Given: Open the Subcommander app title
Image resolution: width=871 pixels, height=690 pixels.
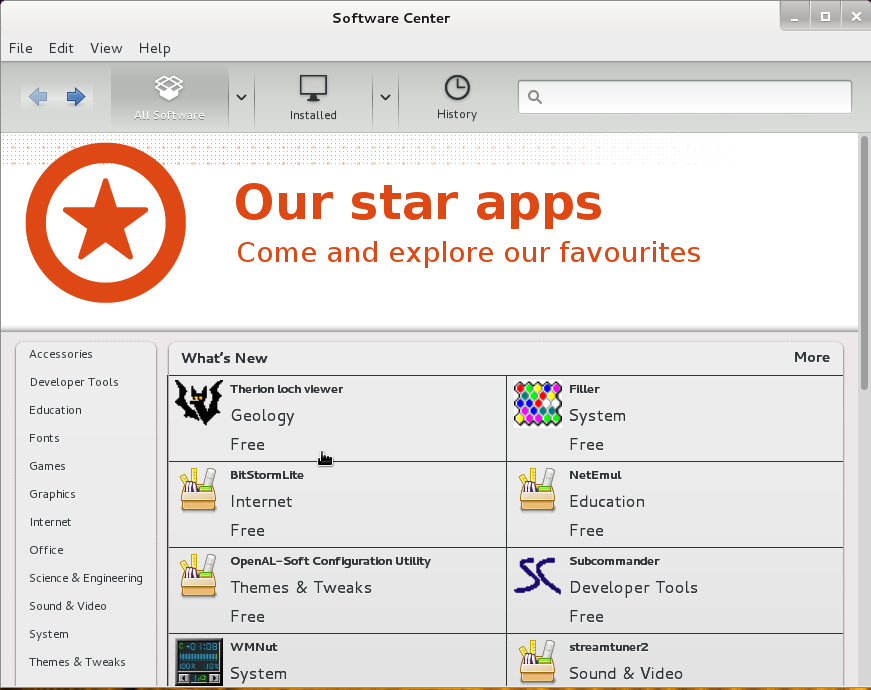Looking at the screenshot, I should 614,562.
